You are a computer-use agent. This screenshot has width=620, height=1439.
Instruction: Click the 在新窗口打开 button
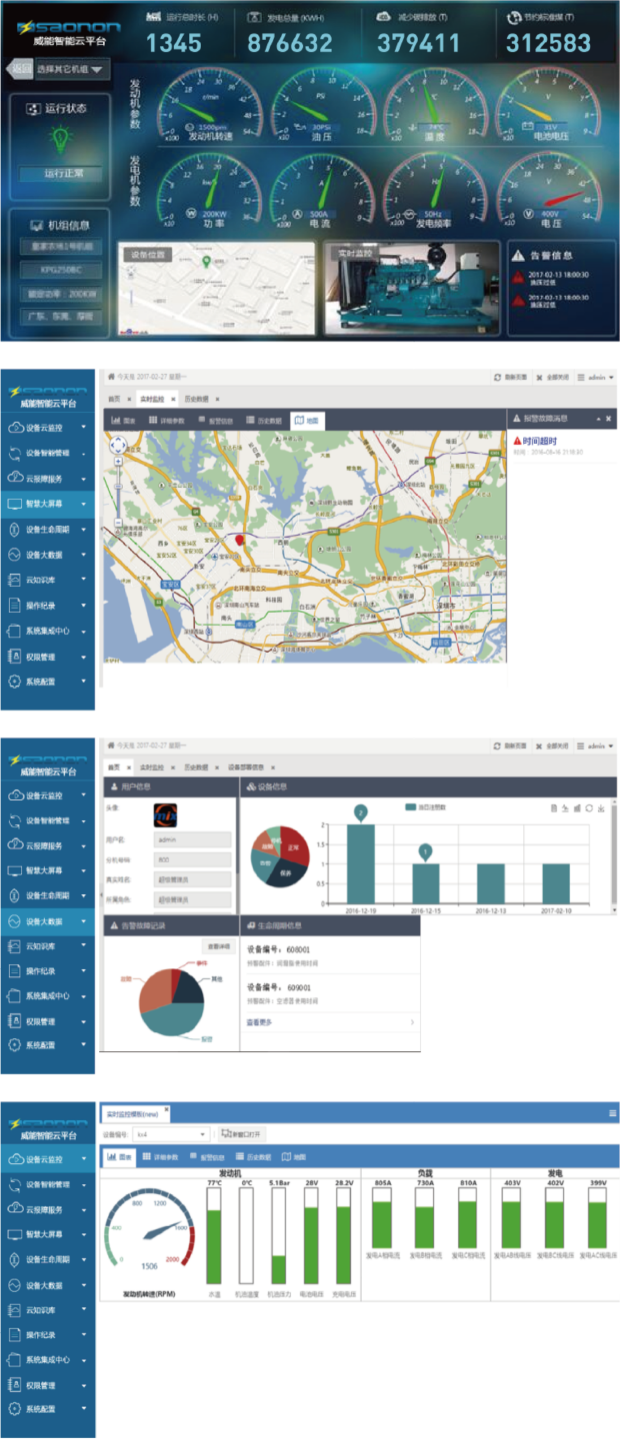(242, 1134)
